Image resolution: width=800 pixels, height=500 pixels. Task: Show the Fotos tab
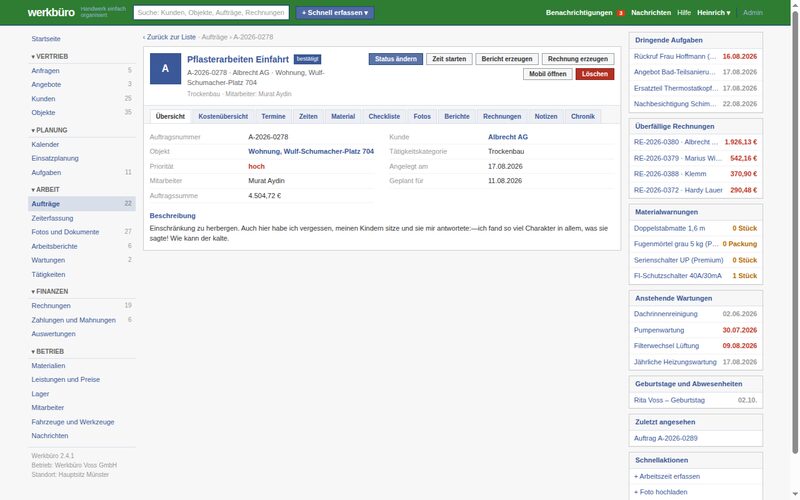click(422, 116)
